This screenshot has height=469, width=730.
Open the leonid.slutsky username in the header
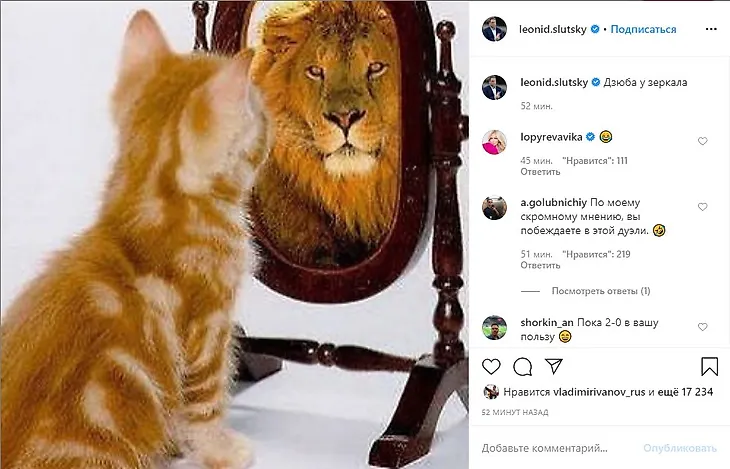pyautogui.click(x=554, y=30)
